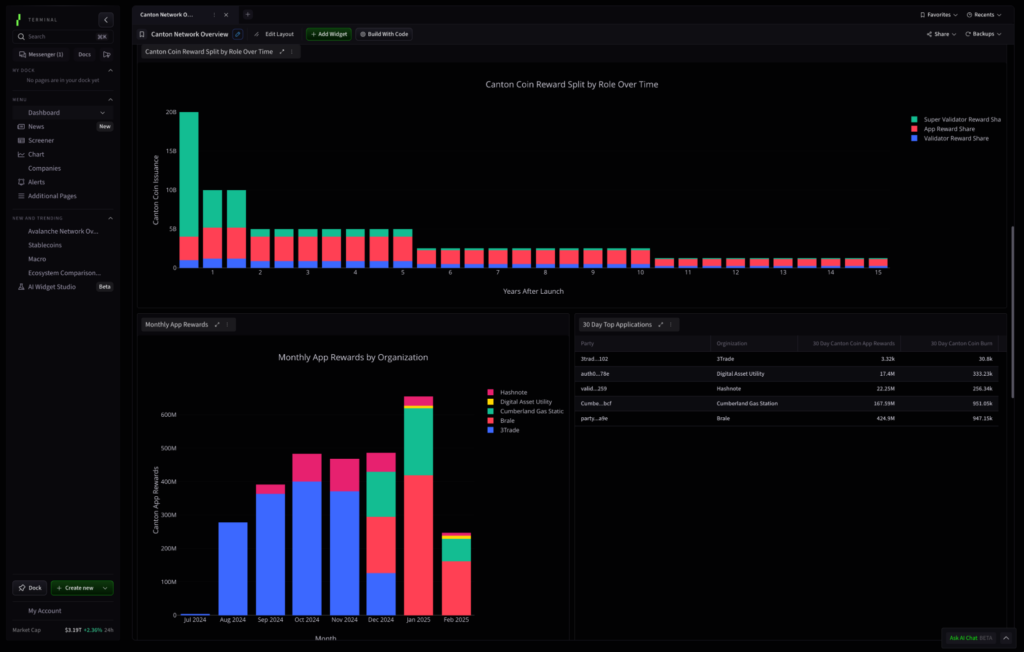Expand the 30 Day Top Applications widget to fullscreen

coord(661,325)
